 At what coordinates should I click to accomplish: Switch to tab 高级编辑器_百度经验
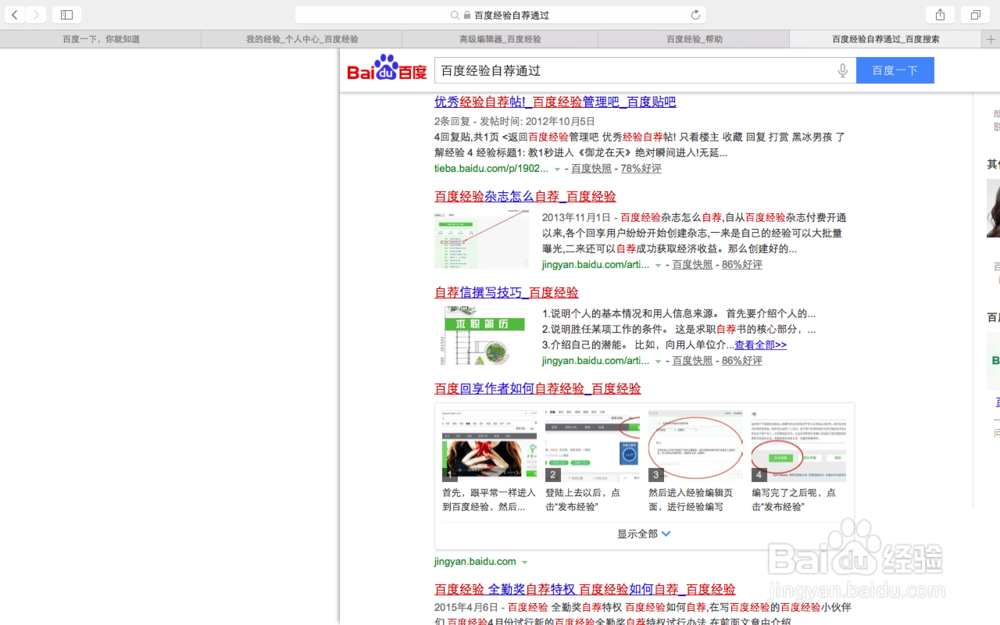[500, 39]
